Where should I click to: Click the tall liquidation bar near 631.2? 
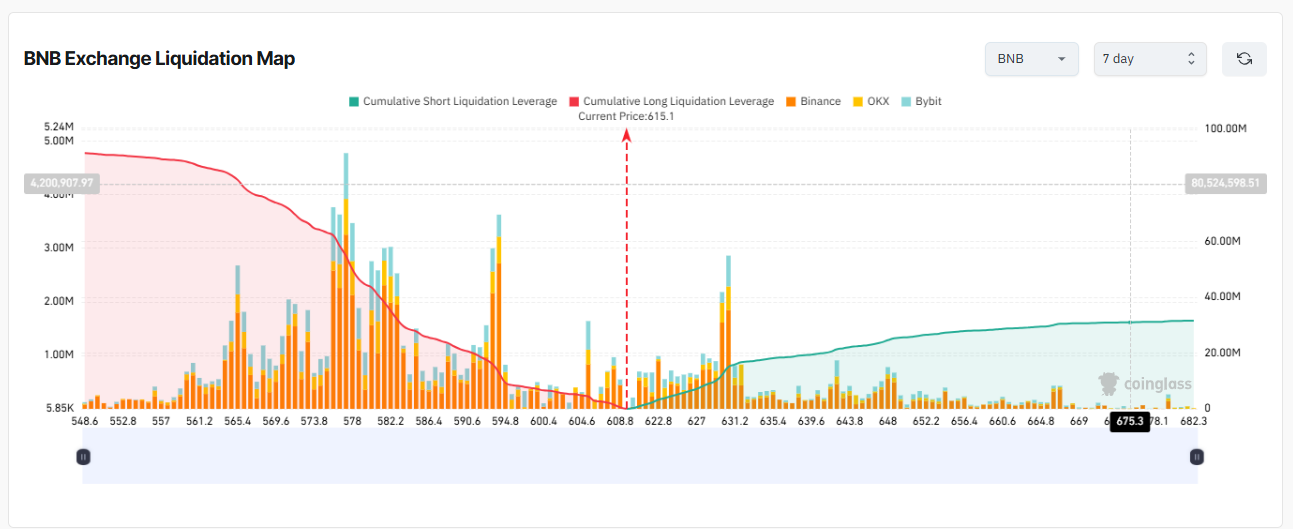click(728, 332)
